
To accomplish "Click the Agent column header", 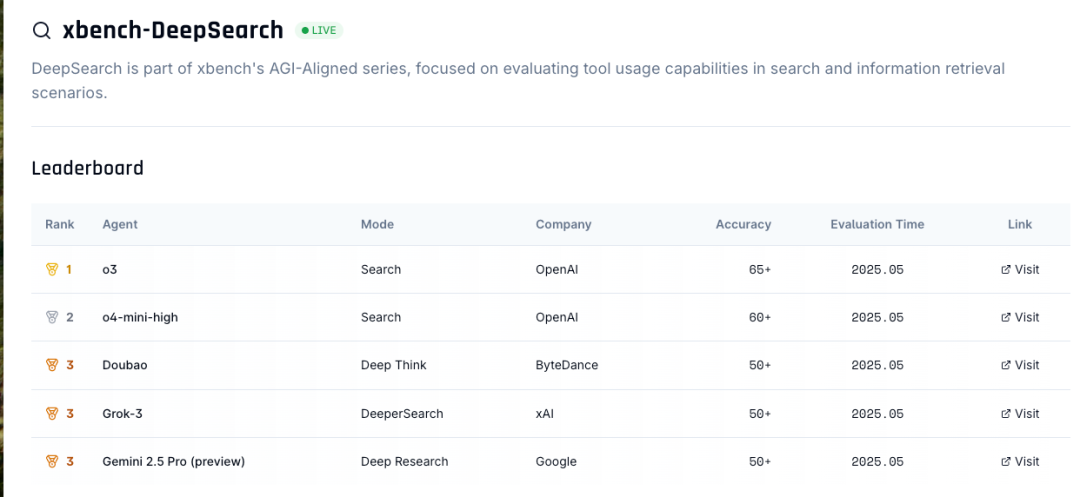I will (120, 225).
